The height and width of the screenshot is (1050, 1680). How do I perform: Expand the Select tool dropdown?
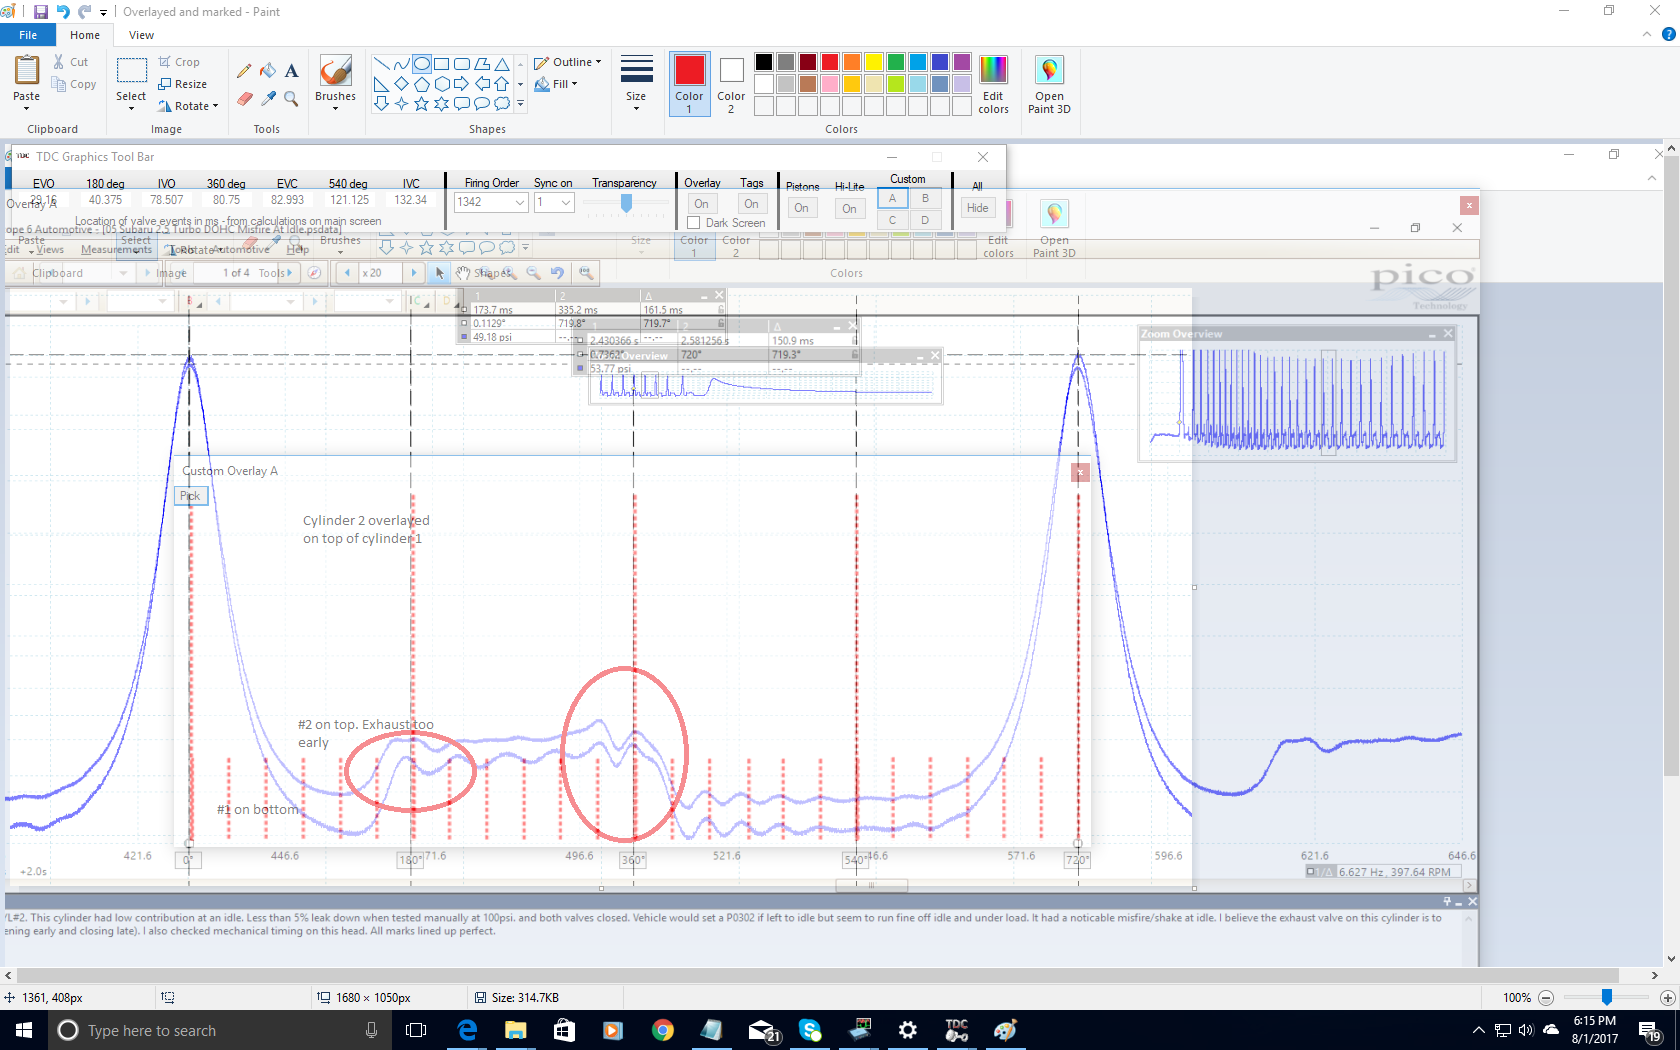pos(131,108)
